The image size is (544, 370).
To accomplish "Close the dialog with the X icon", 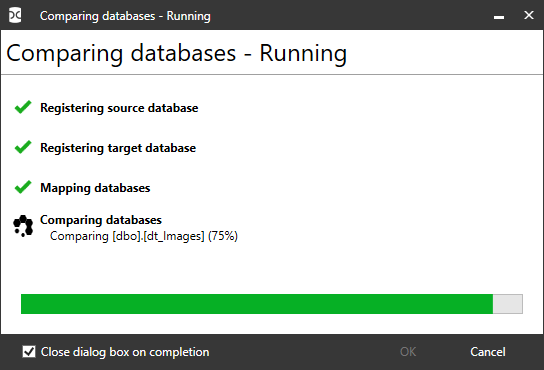I will pyautogui.click(x=529, y=15).
